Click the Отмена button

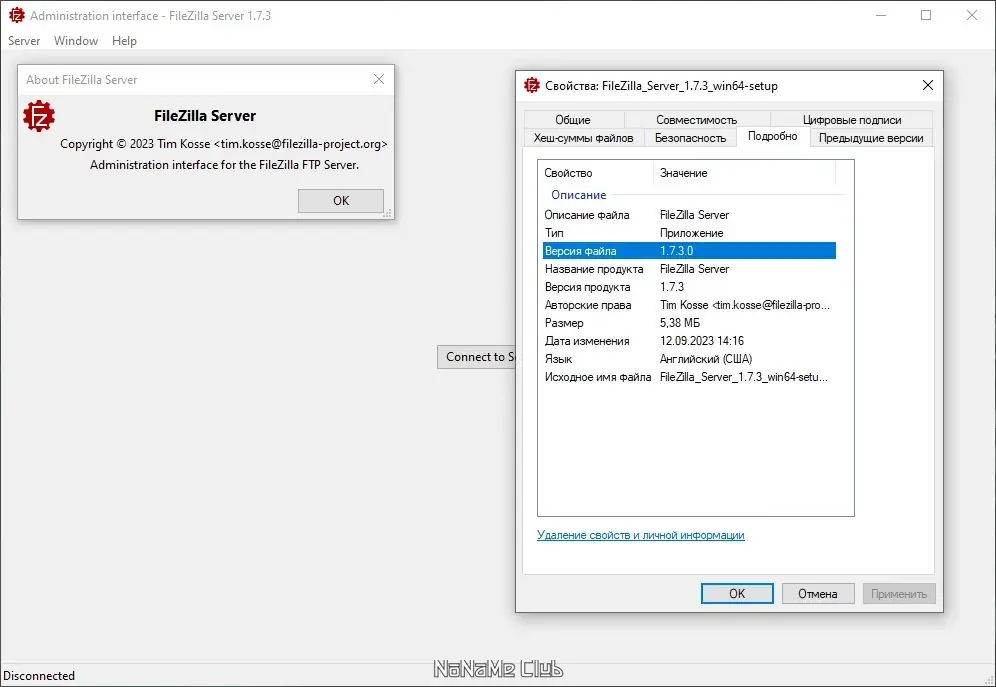818,594
